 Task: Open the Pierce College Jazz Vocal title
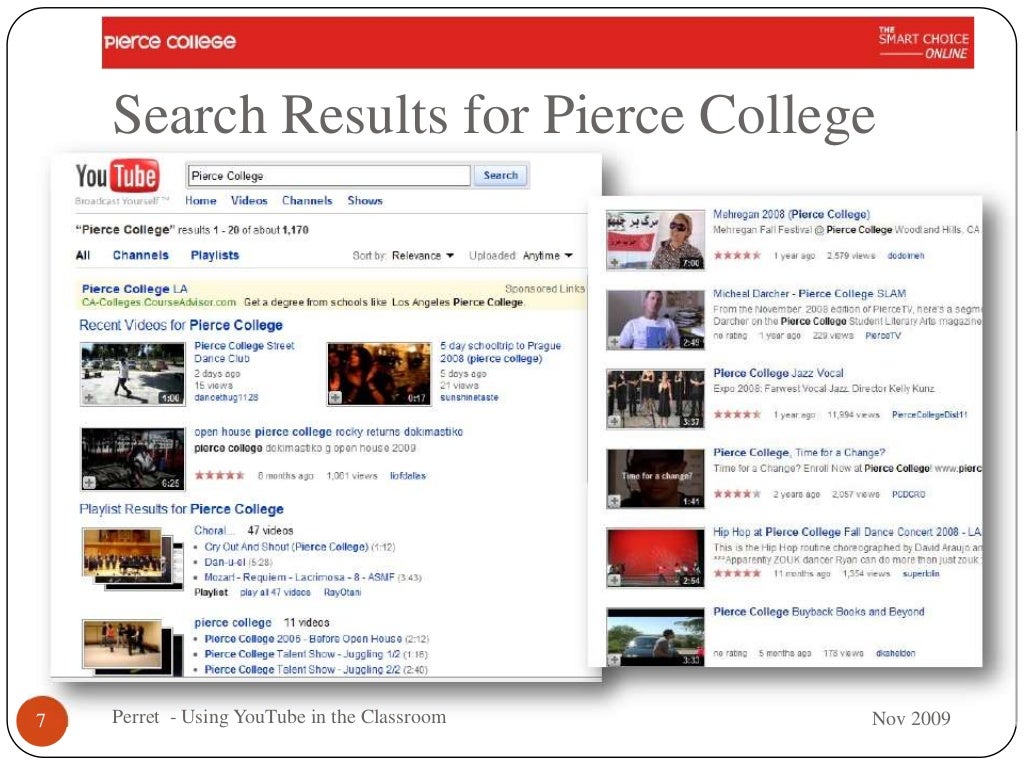pos(778,373)
